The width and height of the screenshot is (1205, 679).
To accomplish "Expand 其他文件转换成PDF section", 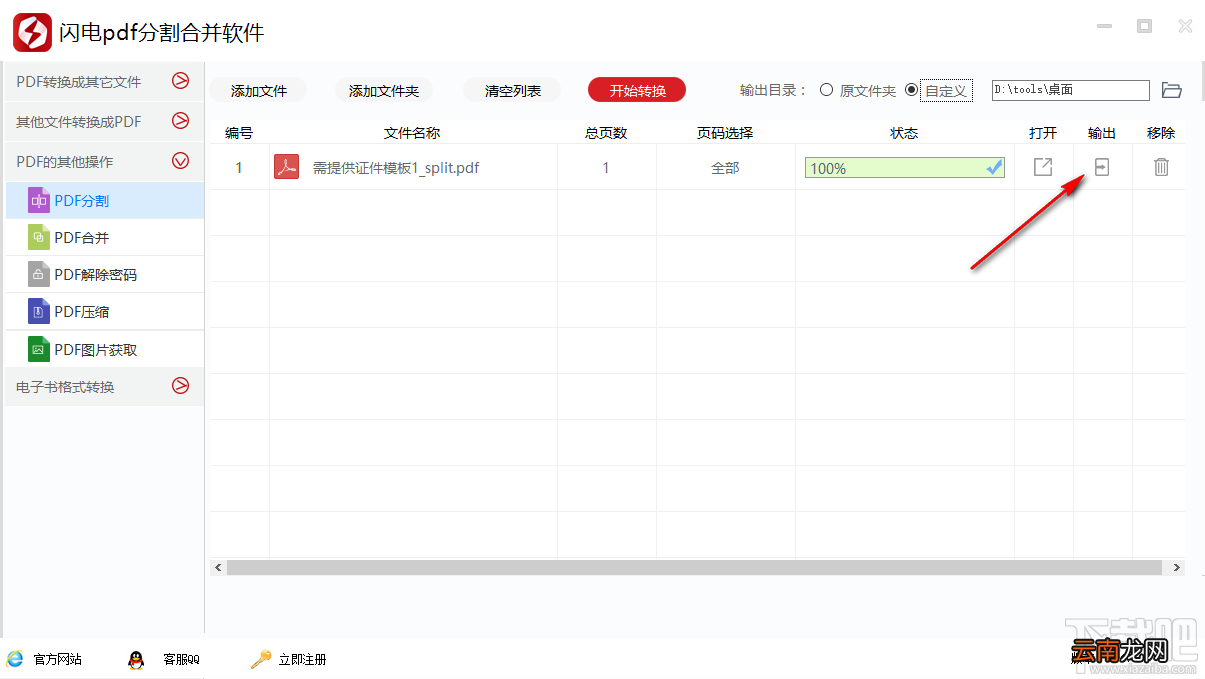I will tap(181, 121).
